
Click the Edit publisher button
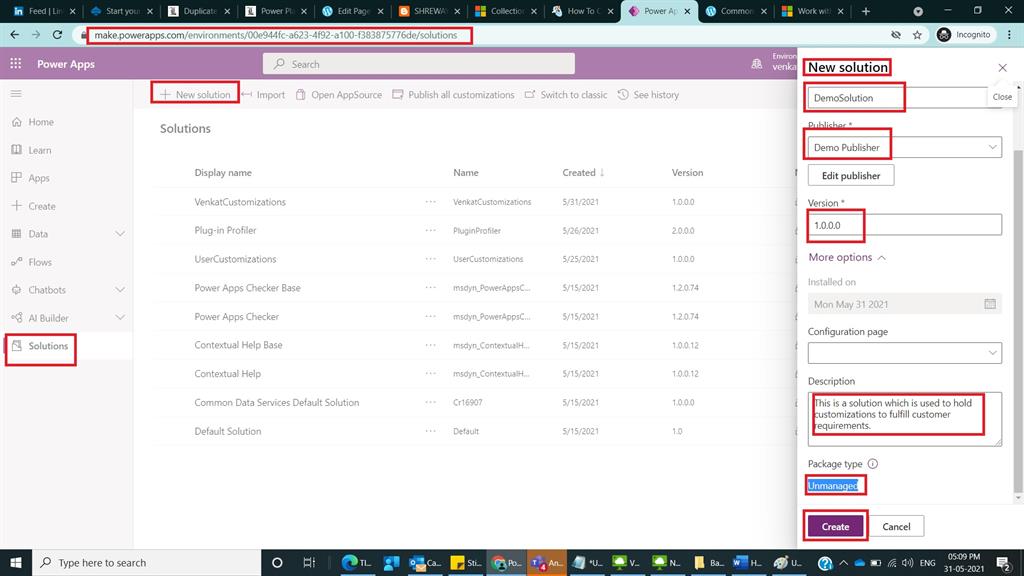(850, 175)
